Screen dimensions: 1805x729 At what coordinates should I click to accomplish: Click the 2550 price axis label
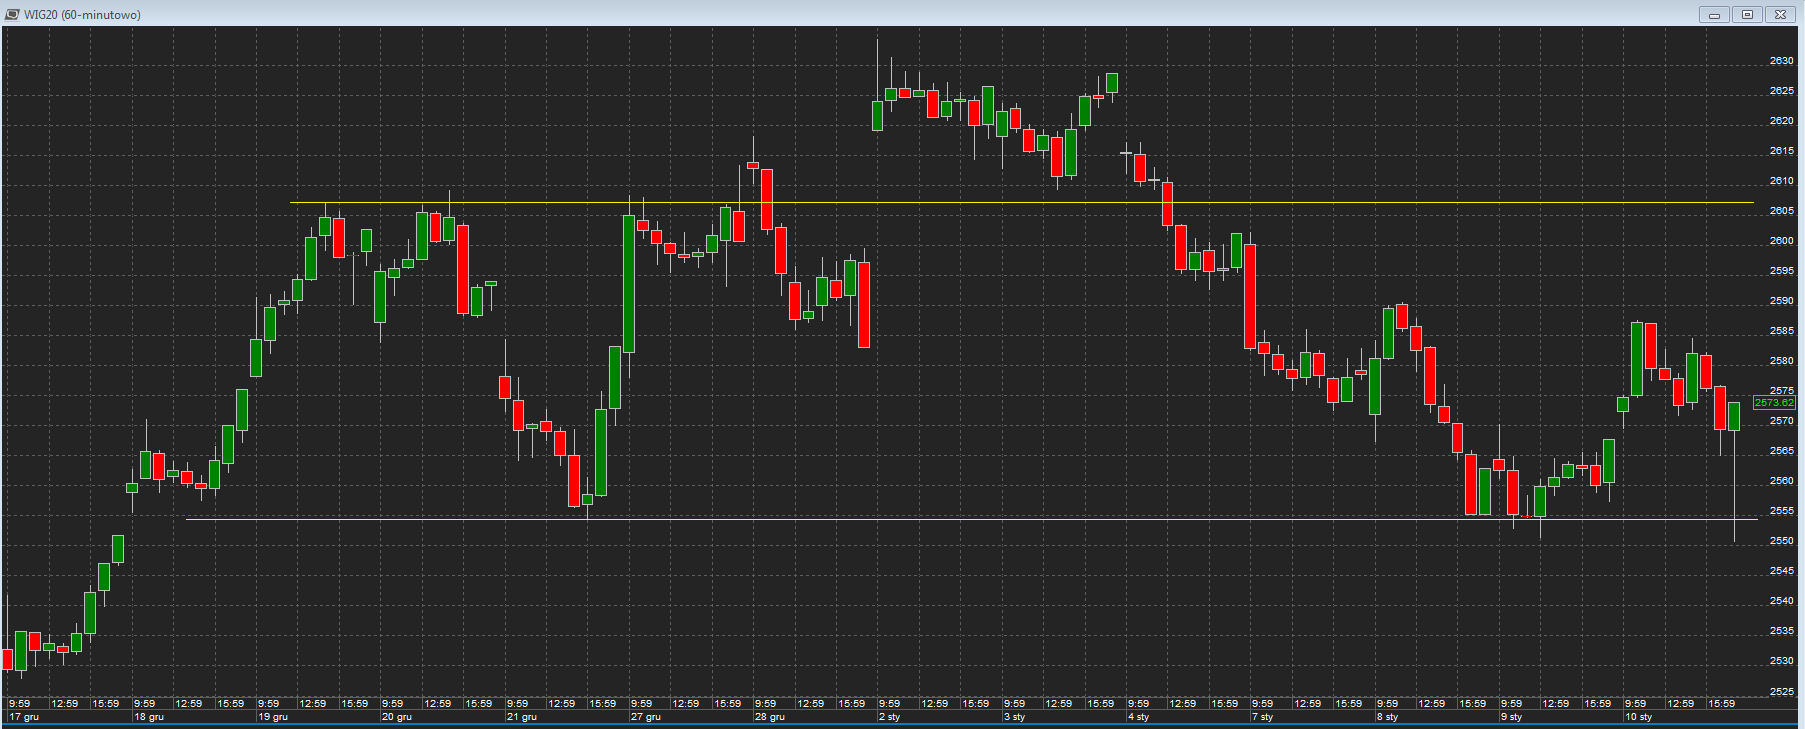pos(1781,541)
